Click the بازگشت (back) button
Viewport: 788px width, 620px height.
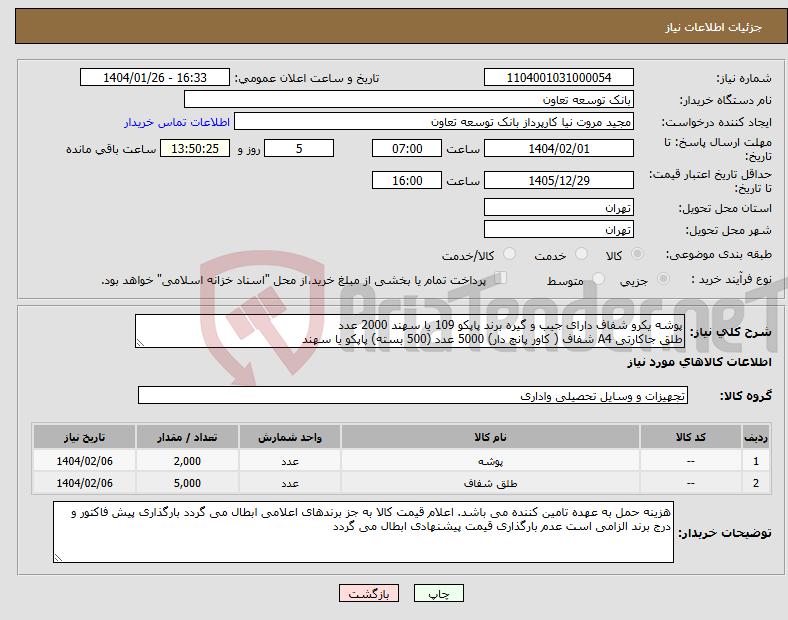tap(369, 593)
